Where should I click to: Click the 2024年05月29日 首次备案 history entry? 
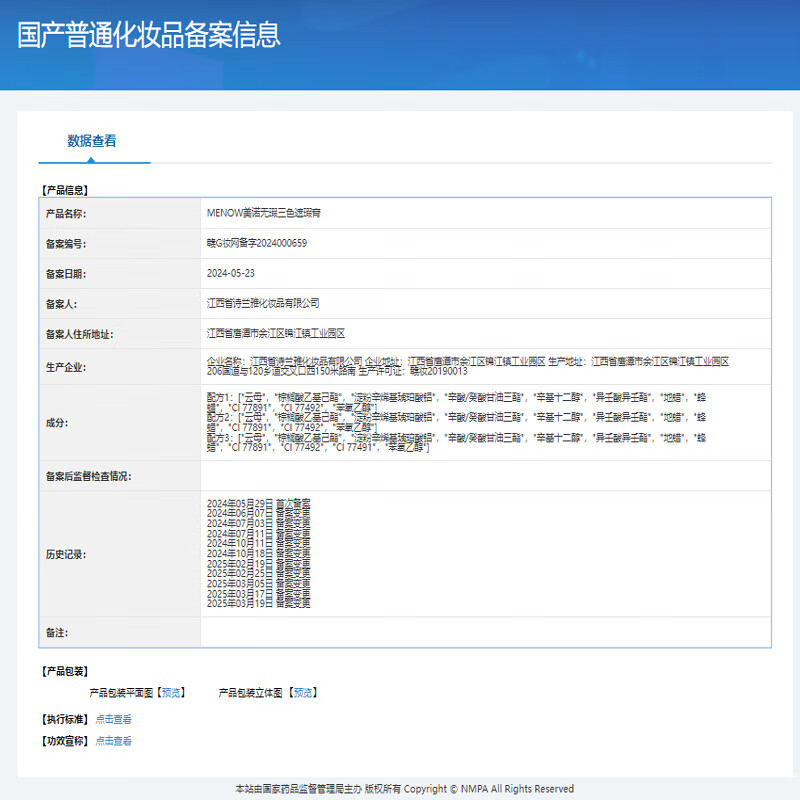click(258, 501)
